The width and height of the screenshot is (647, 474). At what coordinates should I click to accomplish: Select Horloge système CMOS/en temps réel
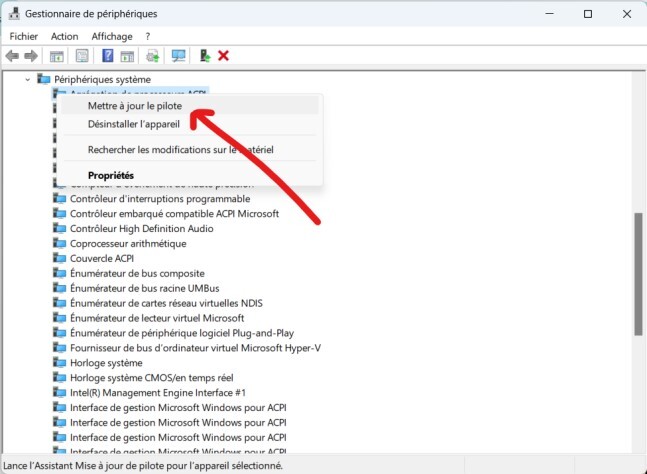pos(151,378)
